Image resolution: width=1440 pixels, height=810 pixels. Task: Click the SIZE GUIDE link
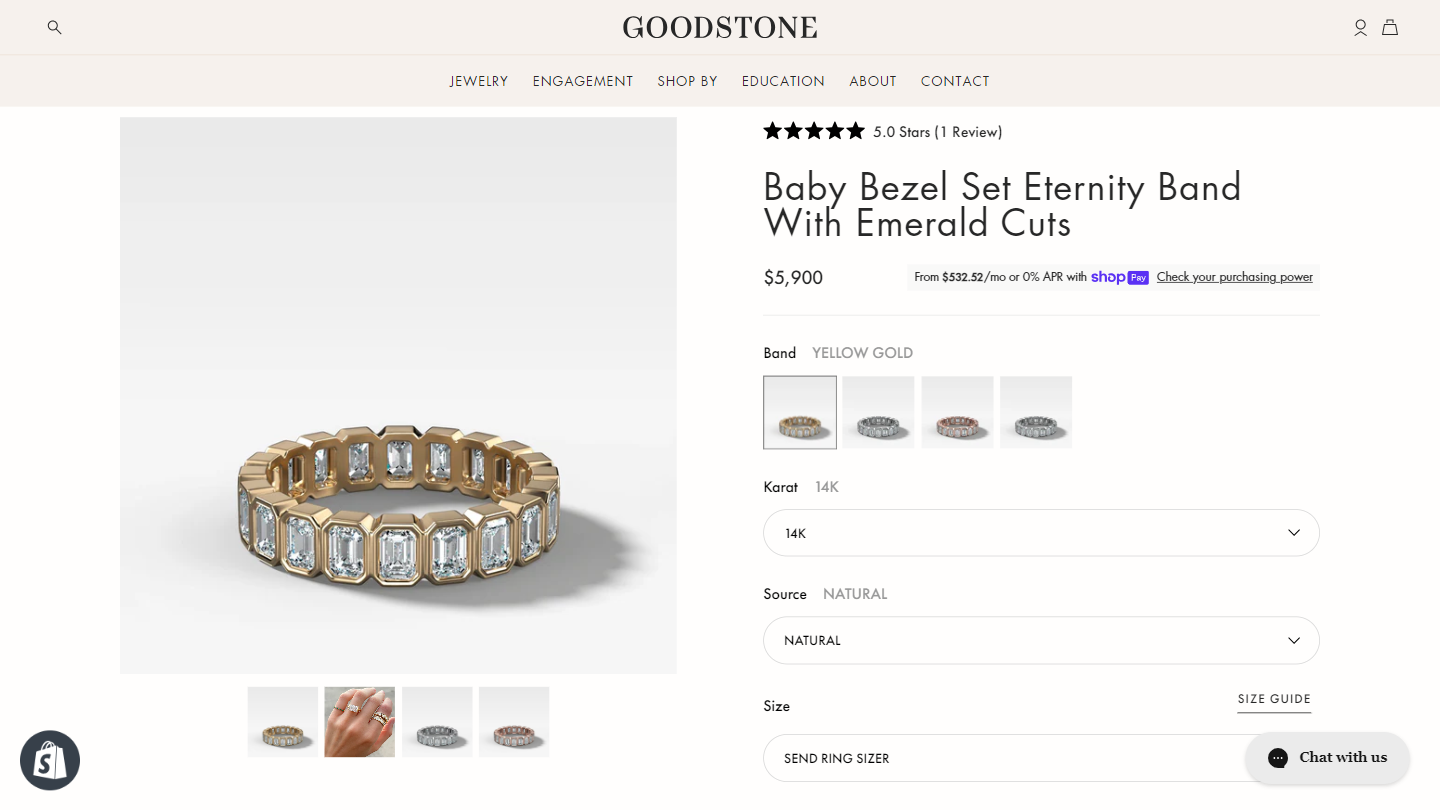click(x=1274, y=699)
